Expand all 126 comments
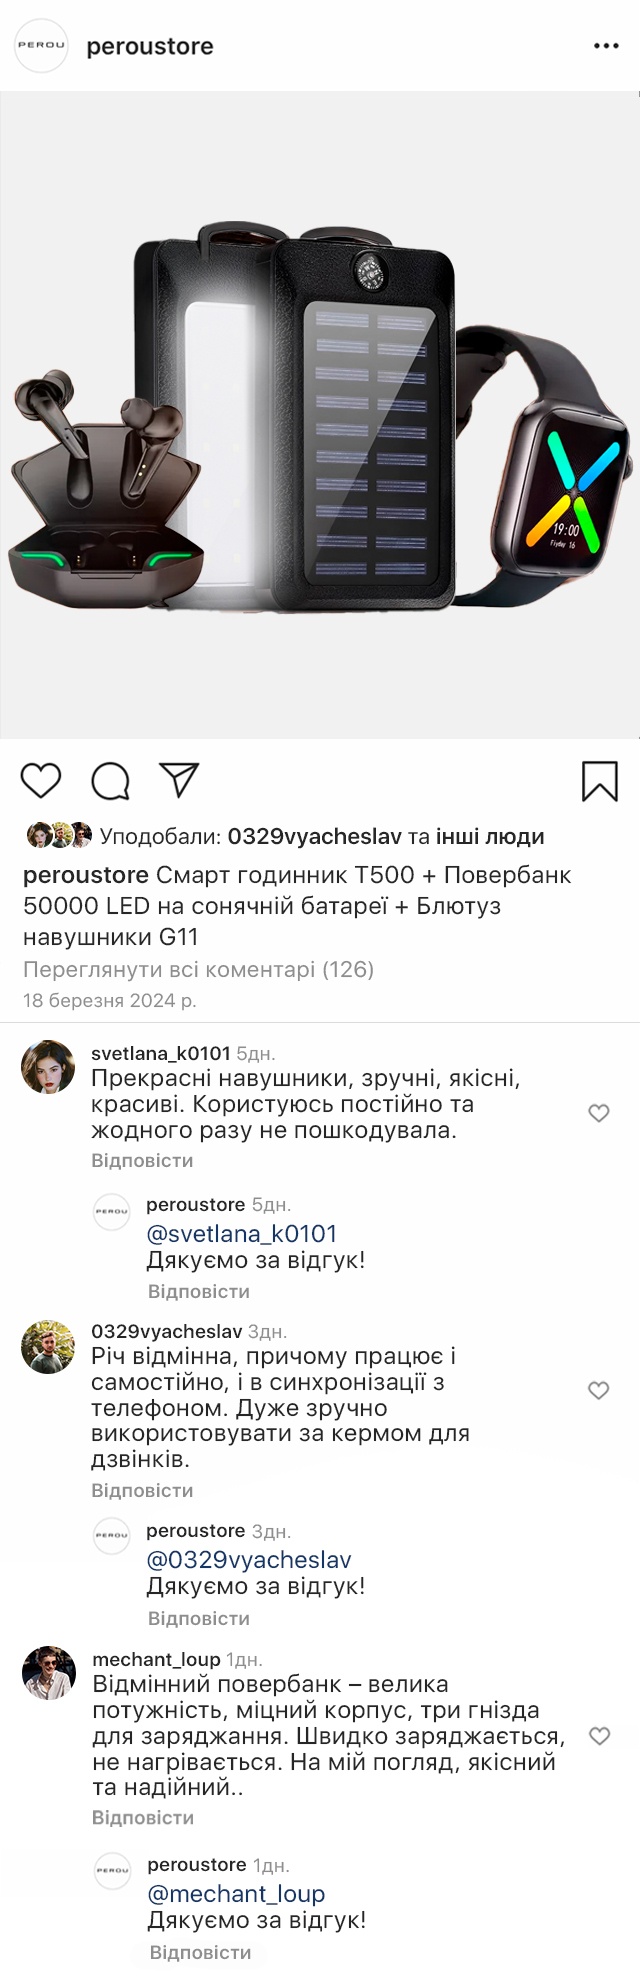The width and height of the screenshot is (640, 1981). click(198, 969)
